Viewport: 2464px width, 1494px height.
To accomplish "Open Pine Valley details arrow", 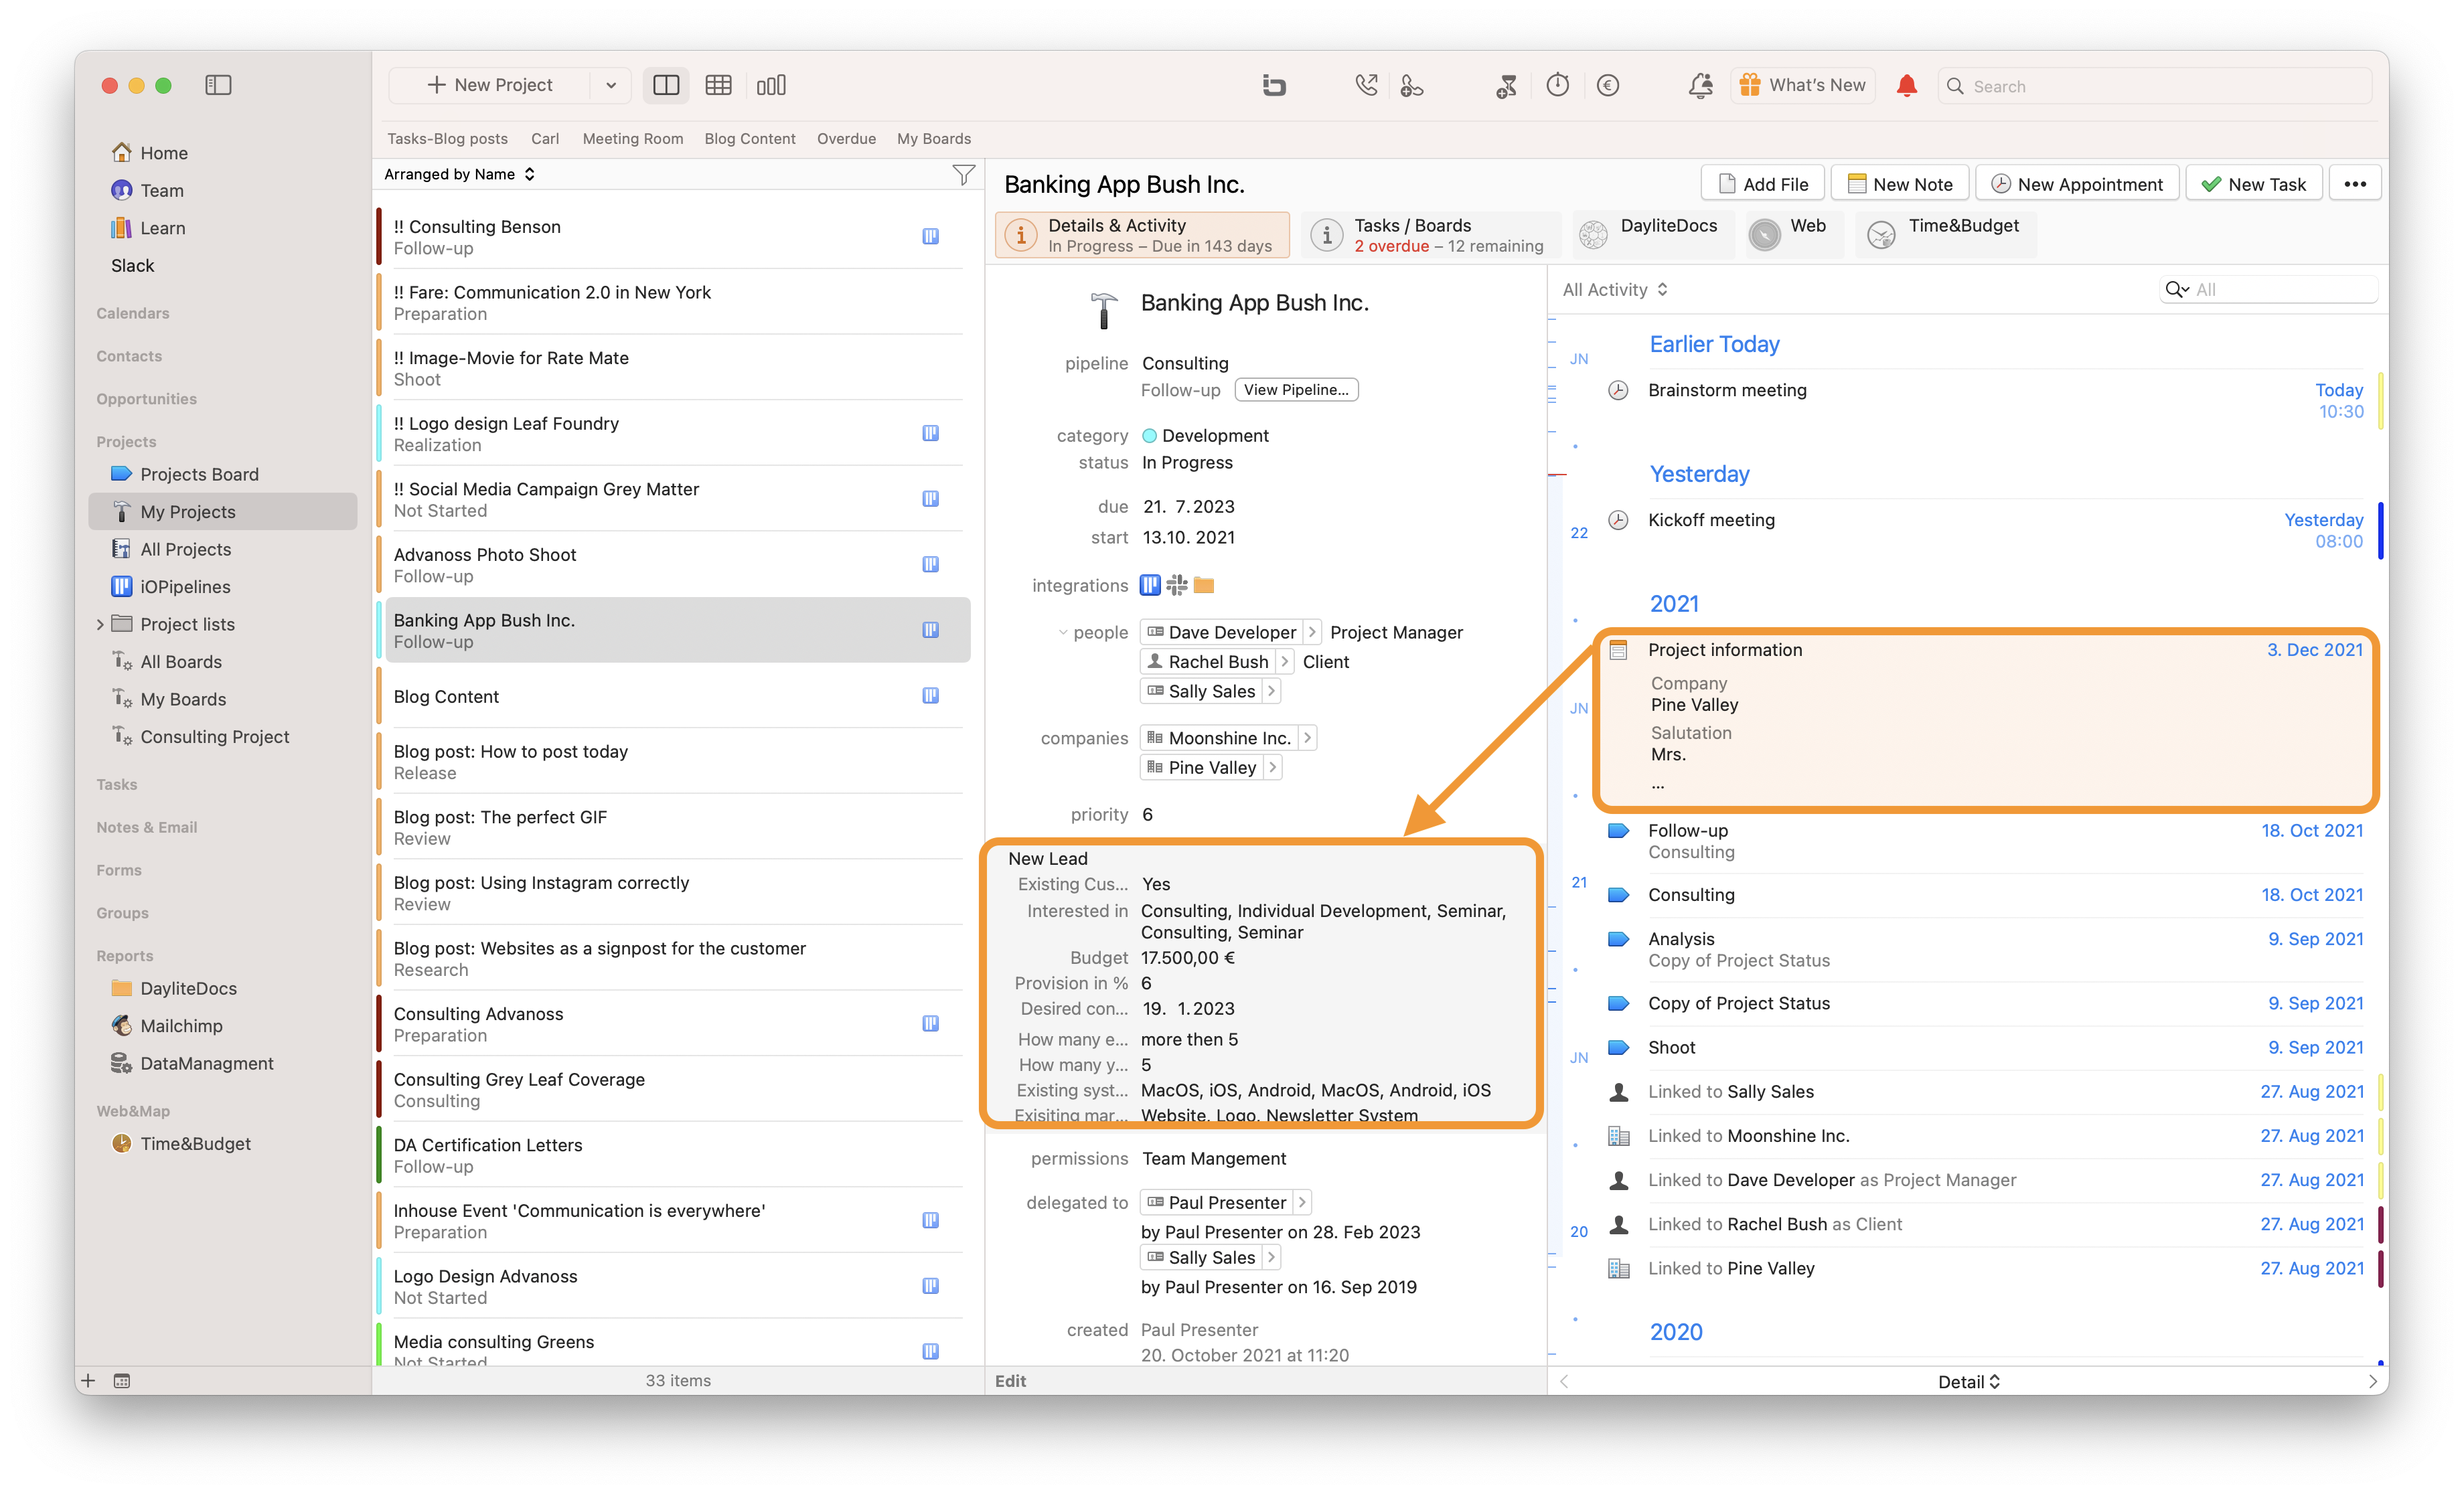I will point(1272,767).
